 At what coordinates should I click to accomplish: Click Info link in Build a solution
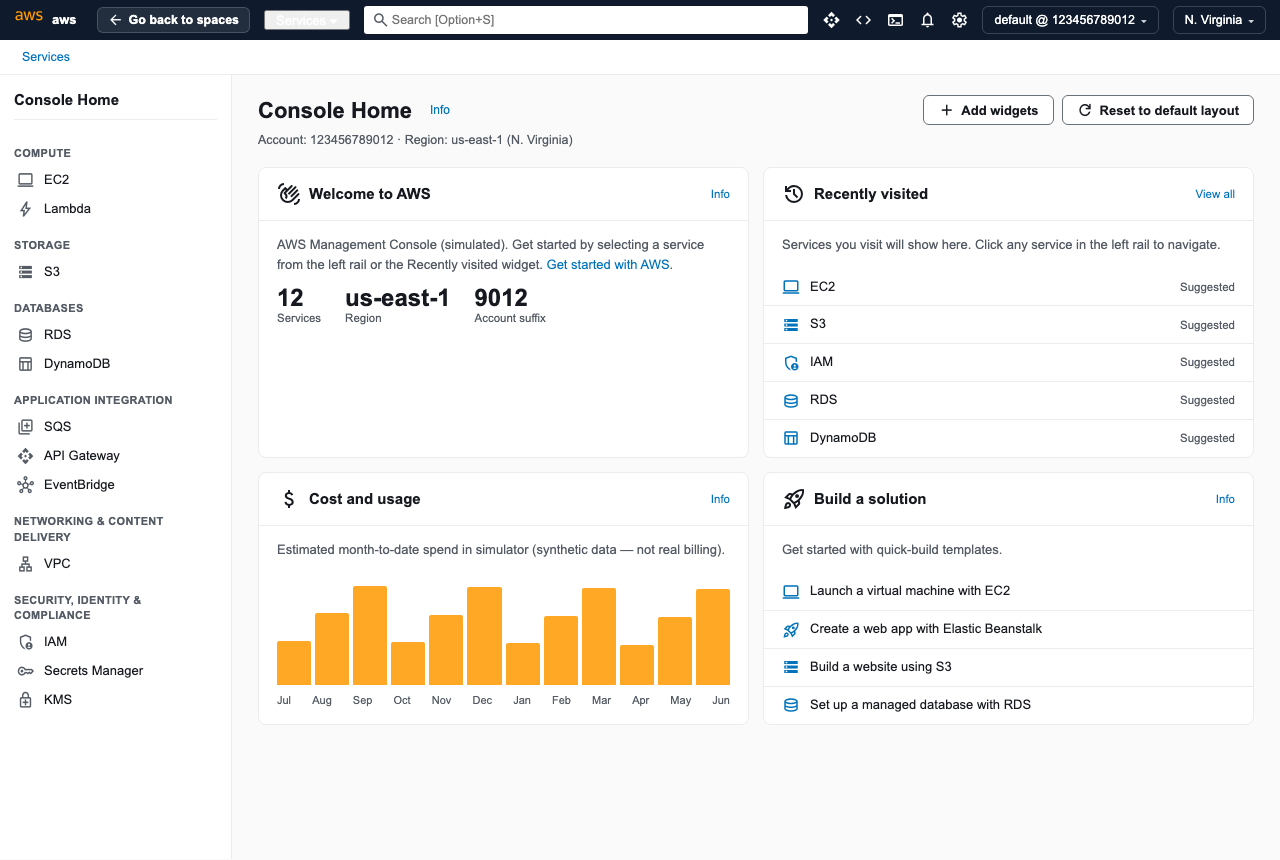pyautogui.click(x=1225, y=499)
